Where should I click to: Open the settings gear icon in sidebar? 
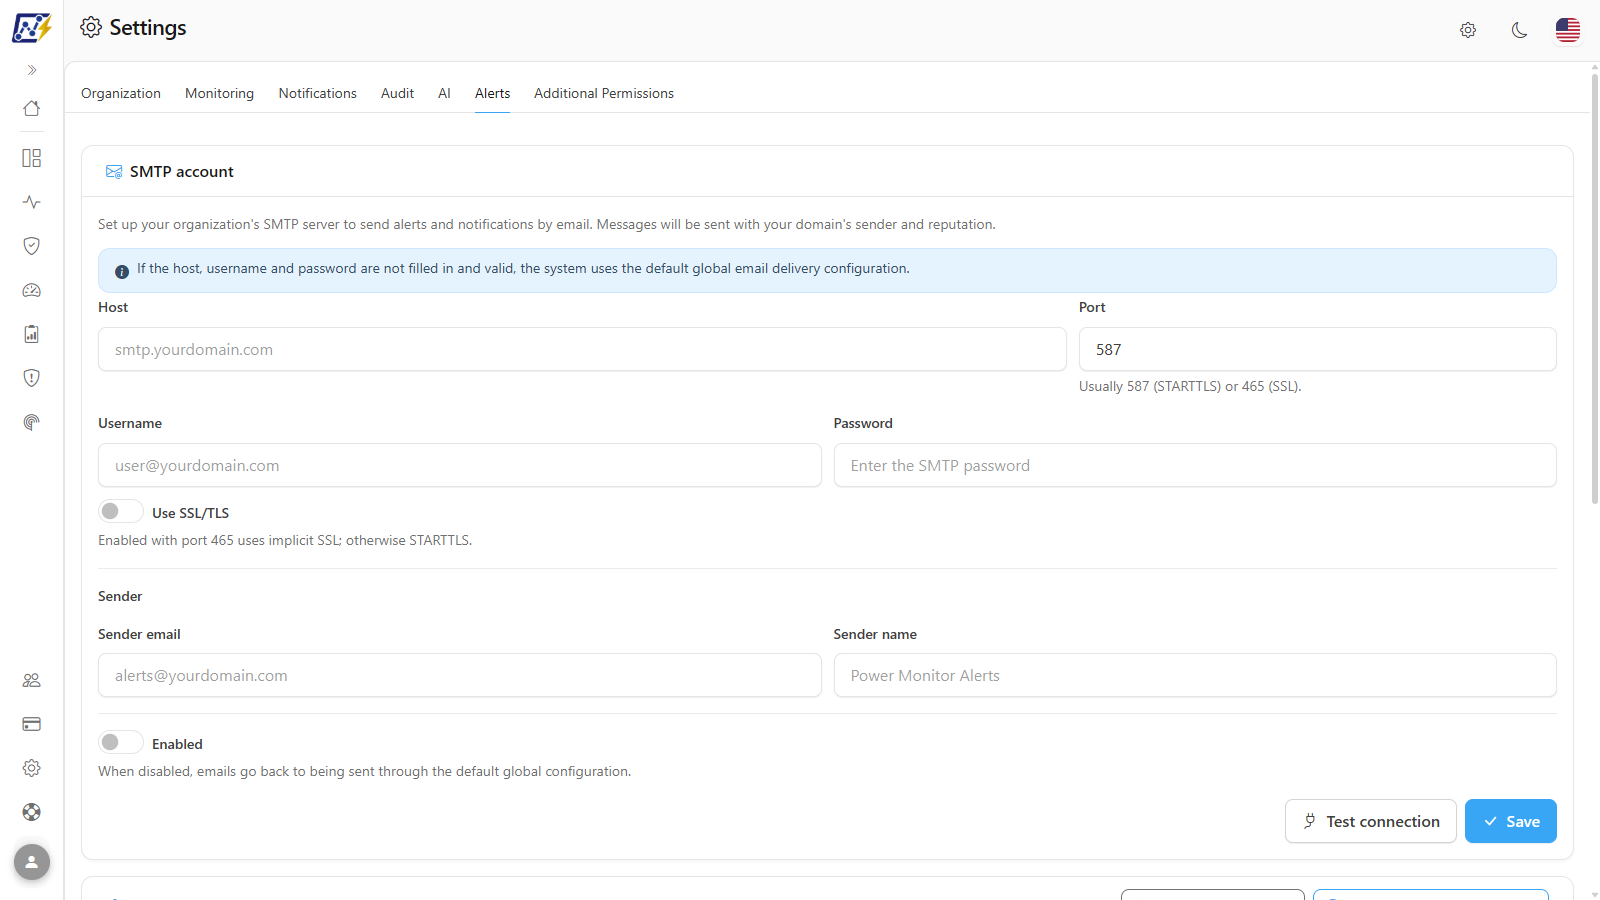tap(32, 768)
